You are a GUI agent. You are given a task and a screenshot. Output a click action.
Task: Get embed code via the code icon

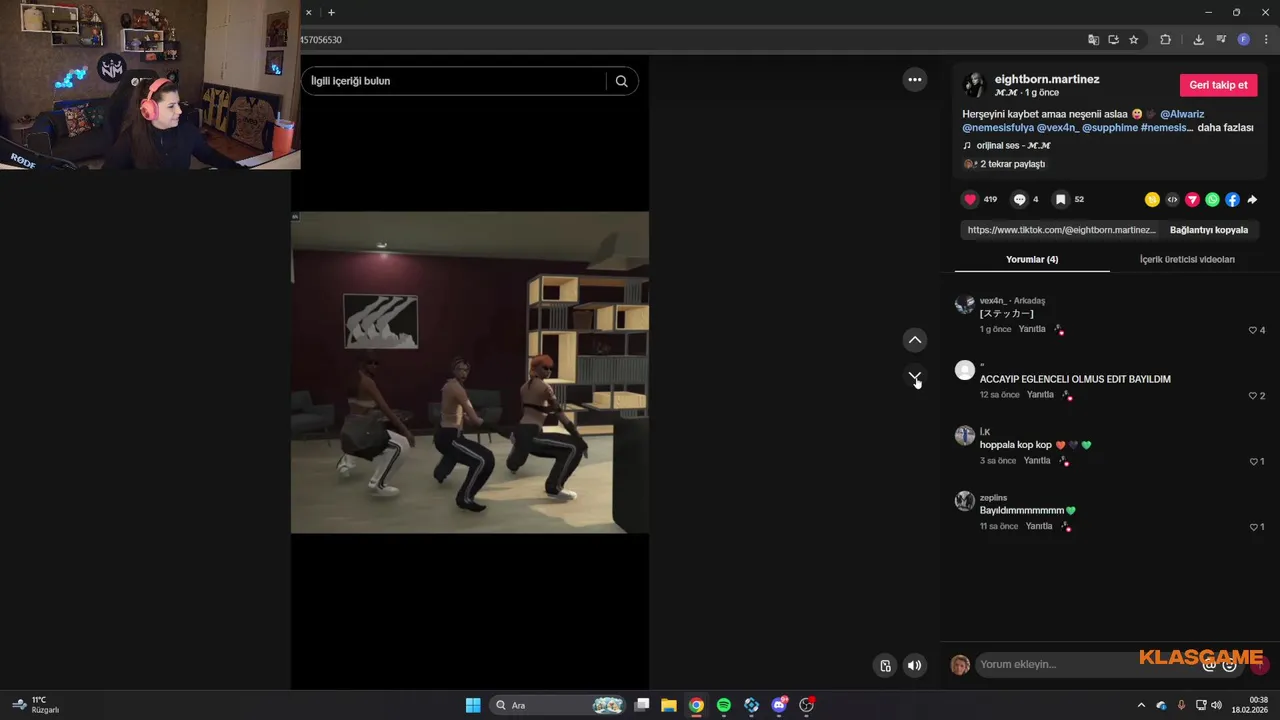click(x=1172, y=200)
